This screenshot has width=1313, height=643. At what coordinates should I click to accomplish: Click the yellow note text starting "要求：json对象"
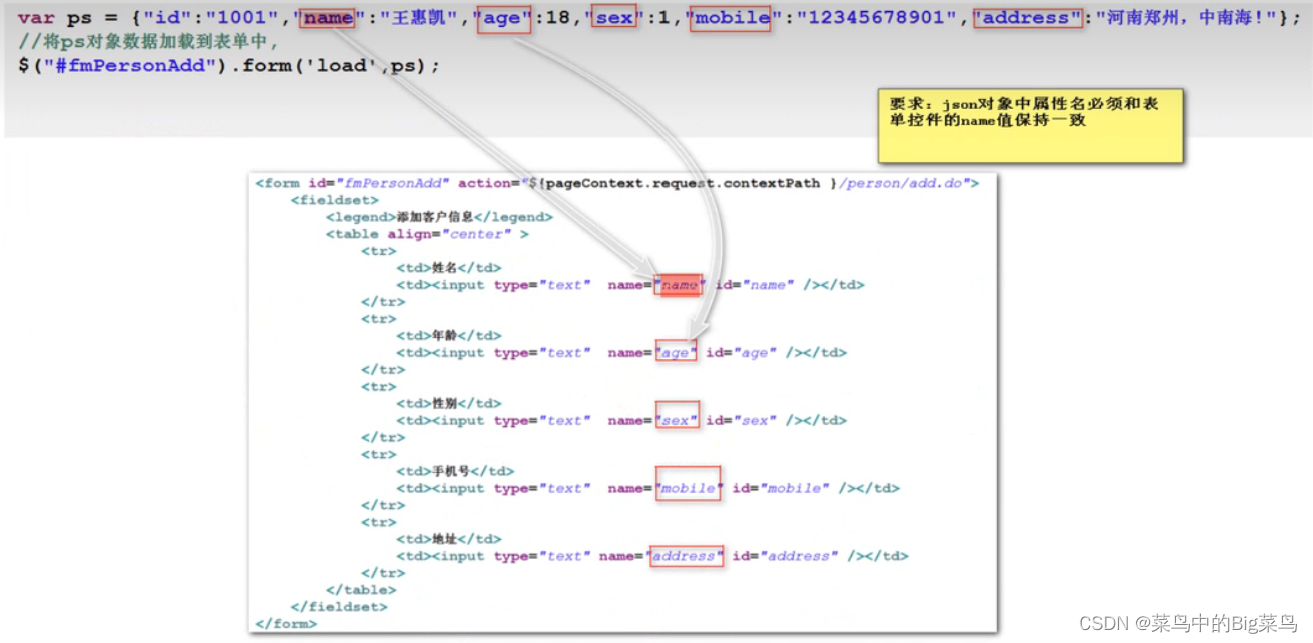coord(1024,111)
